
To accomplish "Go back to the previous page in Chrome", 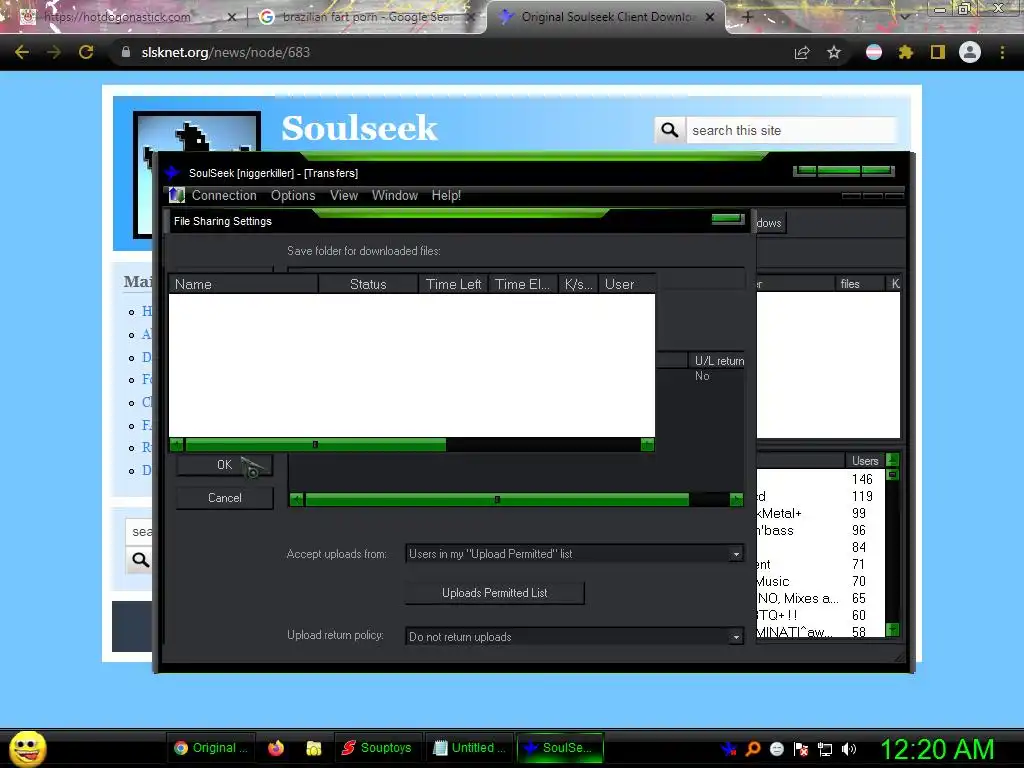I will [22, 52].
